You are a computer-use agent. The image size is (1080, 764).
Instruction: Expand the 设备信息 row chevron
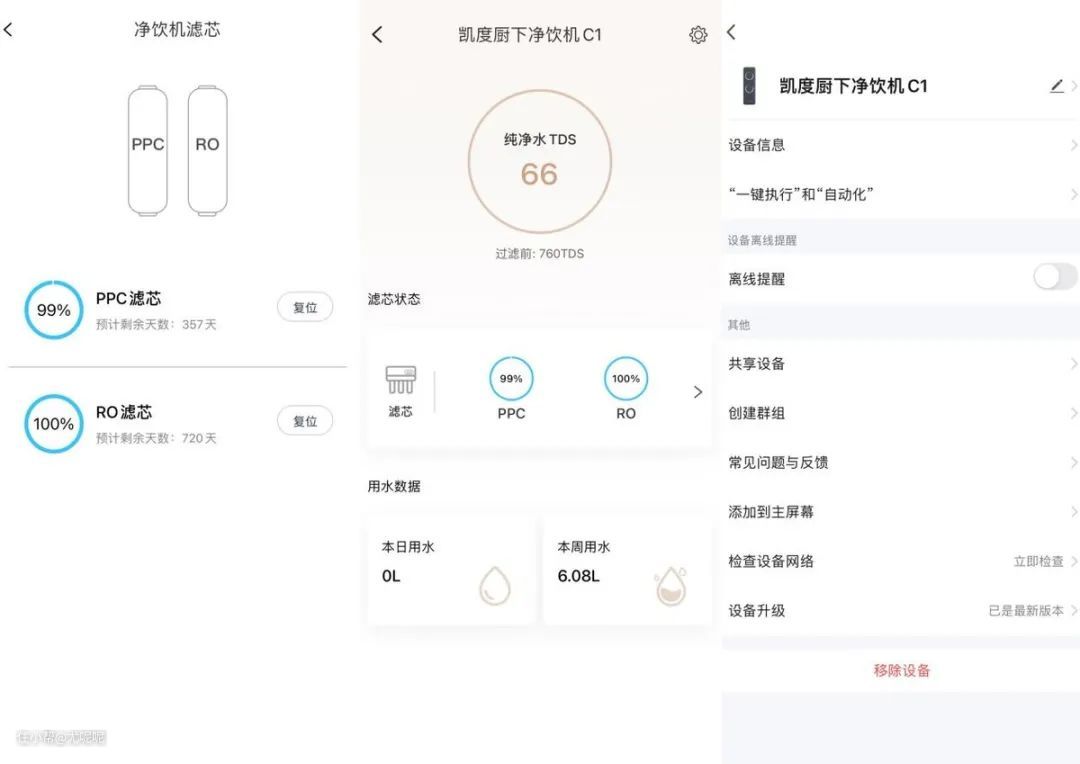(x=1074, y=145)
